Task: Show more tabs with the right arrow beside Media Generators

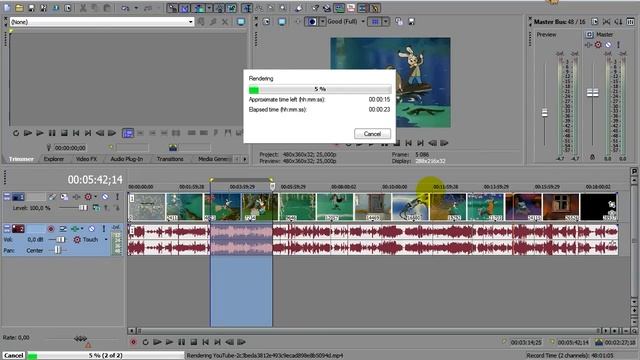Action: [x=244, y=159]
